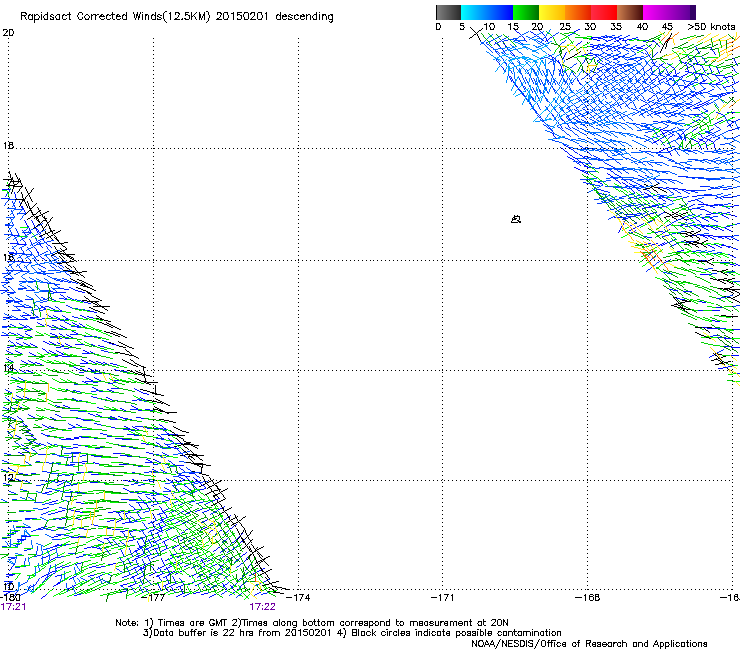
Task: Click the '-177' longitude axis label
Action: [154, 598]
